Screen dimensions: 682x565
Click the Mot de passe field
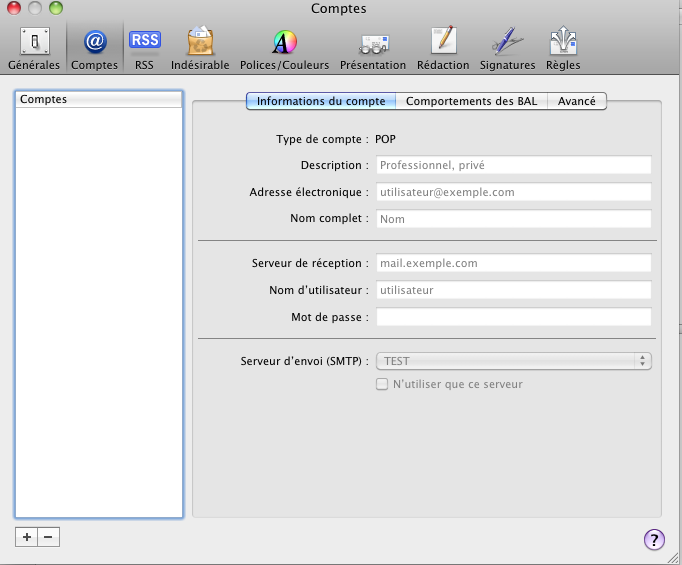pyautogui.click(x=513, y=317)
